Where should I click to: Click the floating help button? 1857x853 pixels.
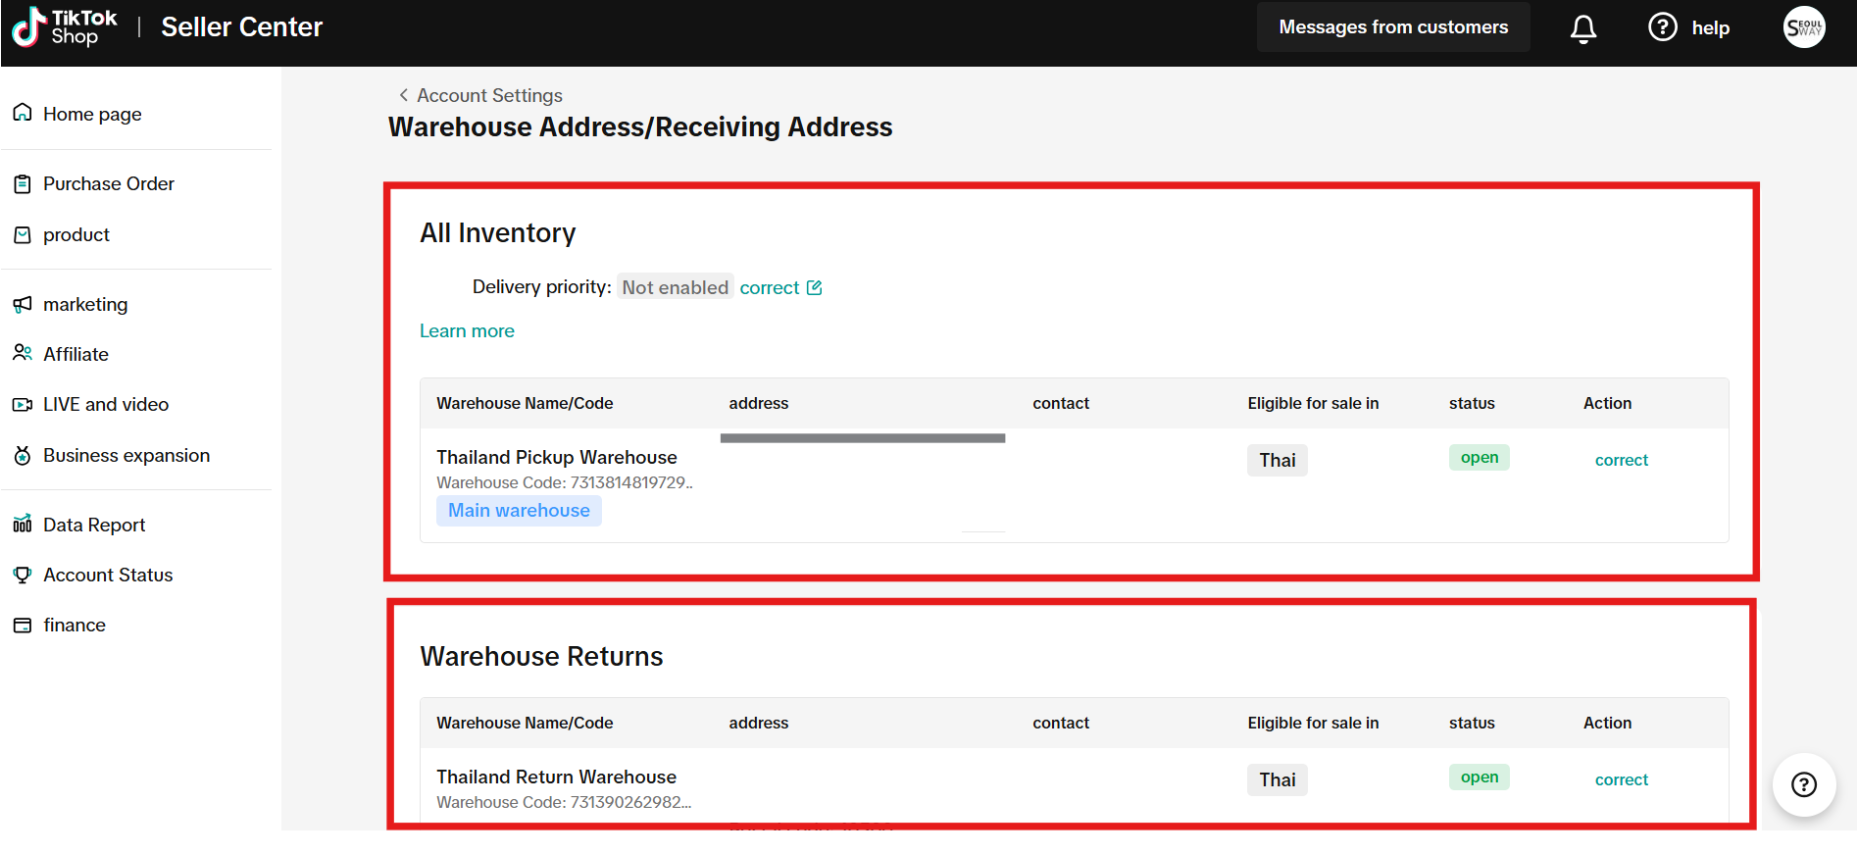(1803, 785)
